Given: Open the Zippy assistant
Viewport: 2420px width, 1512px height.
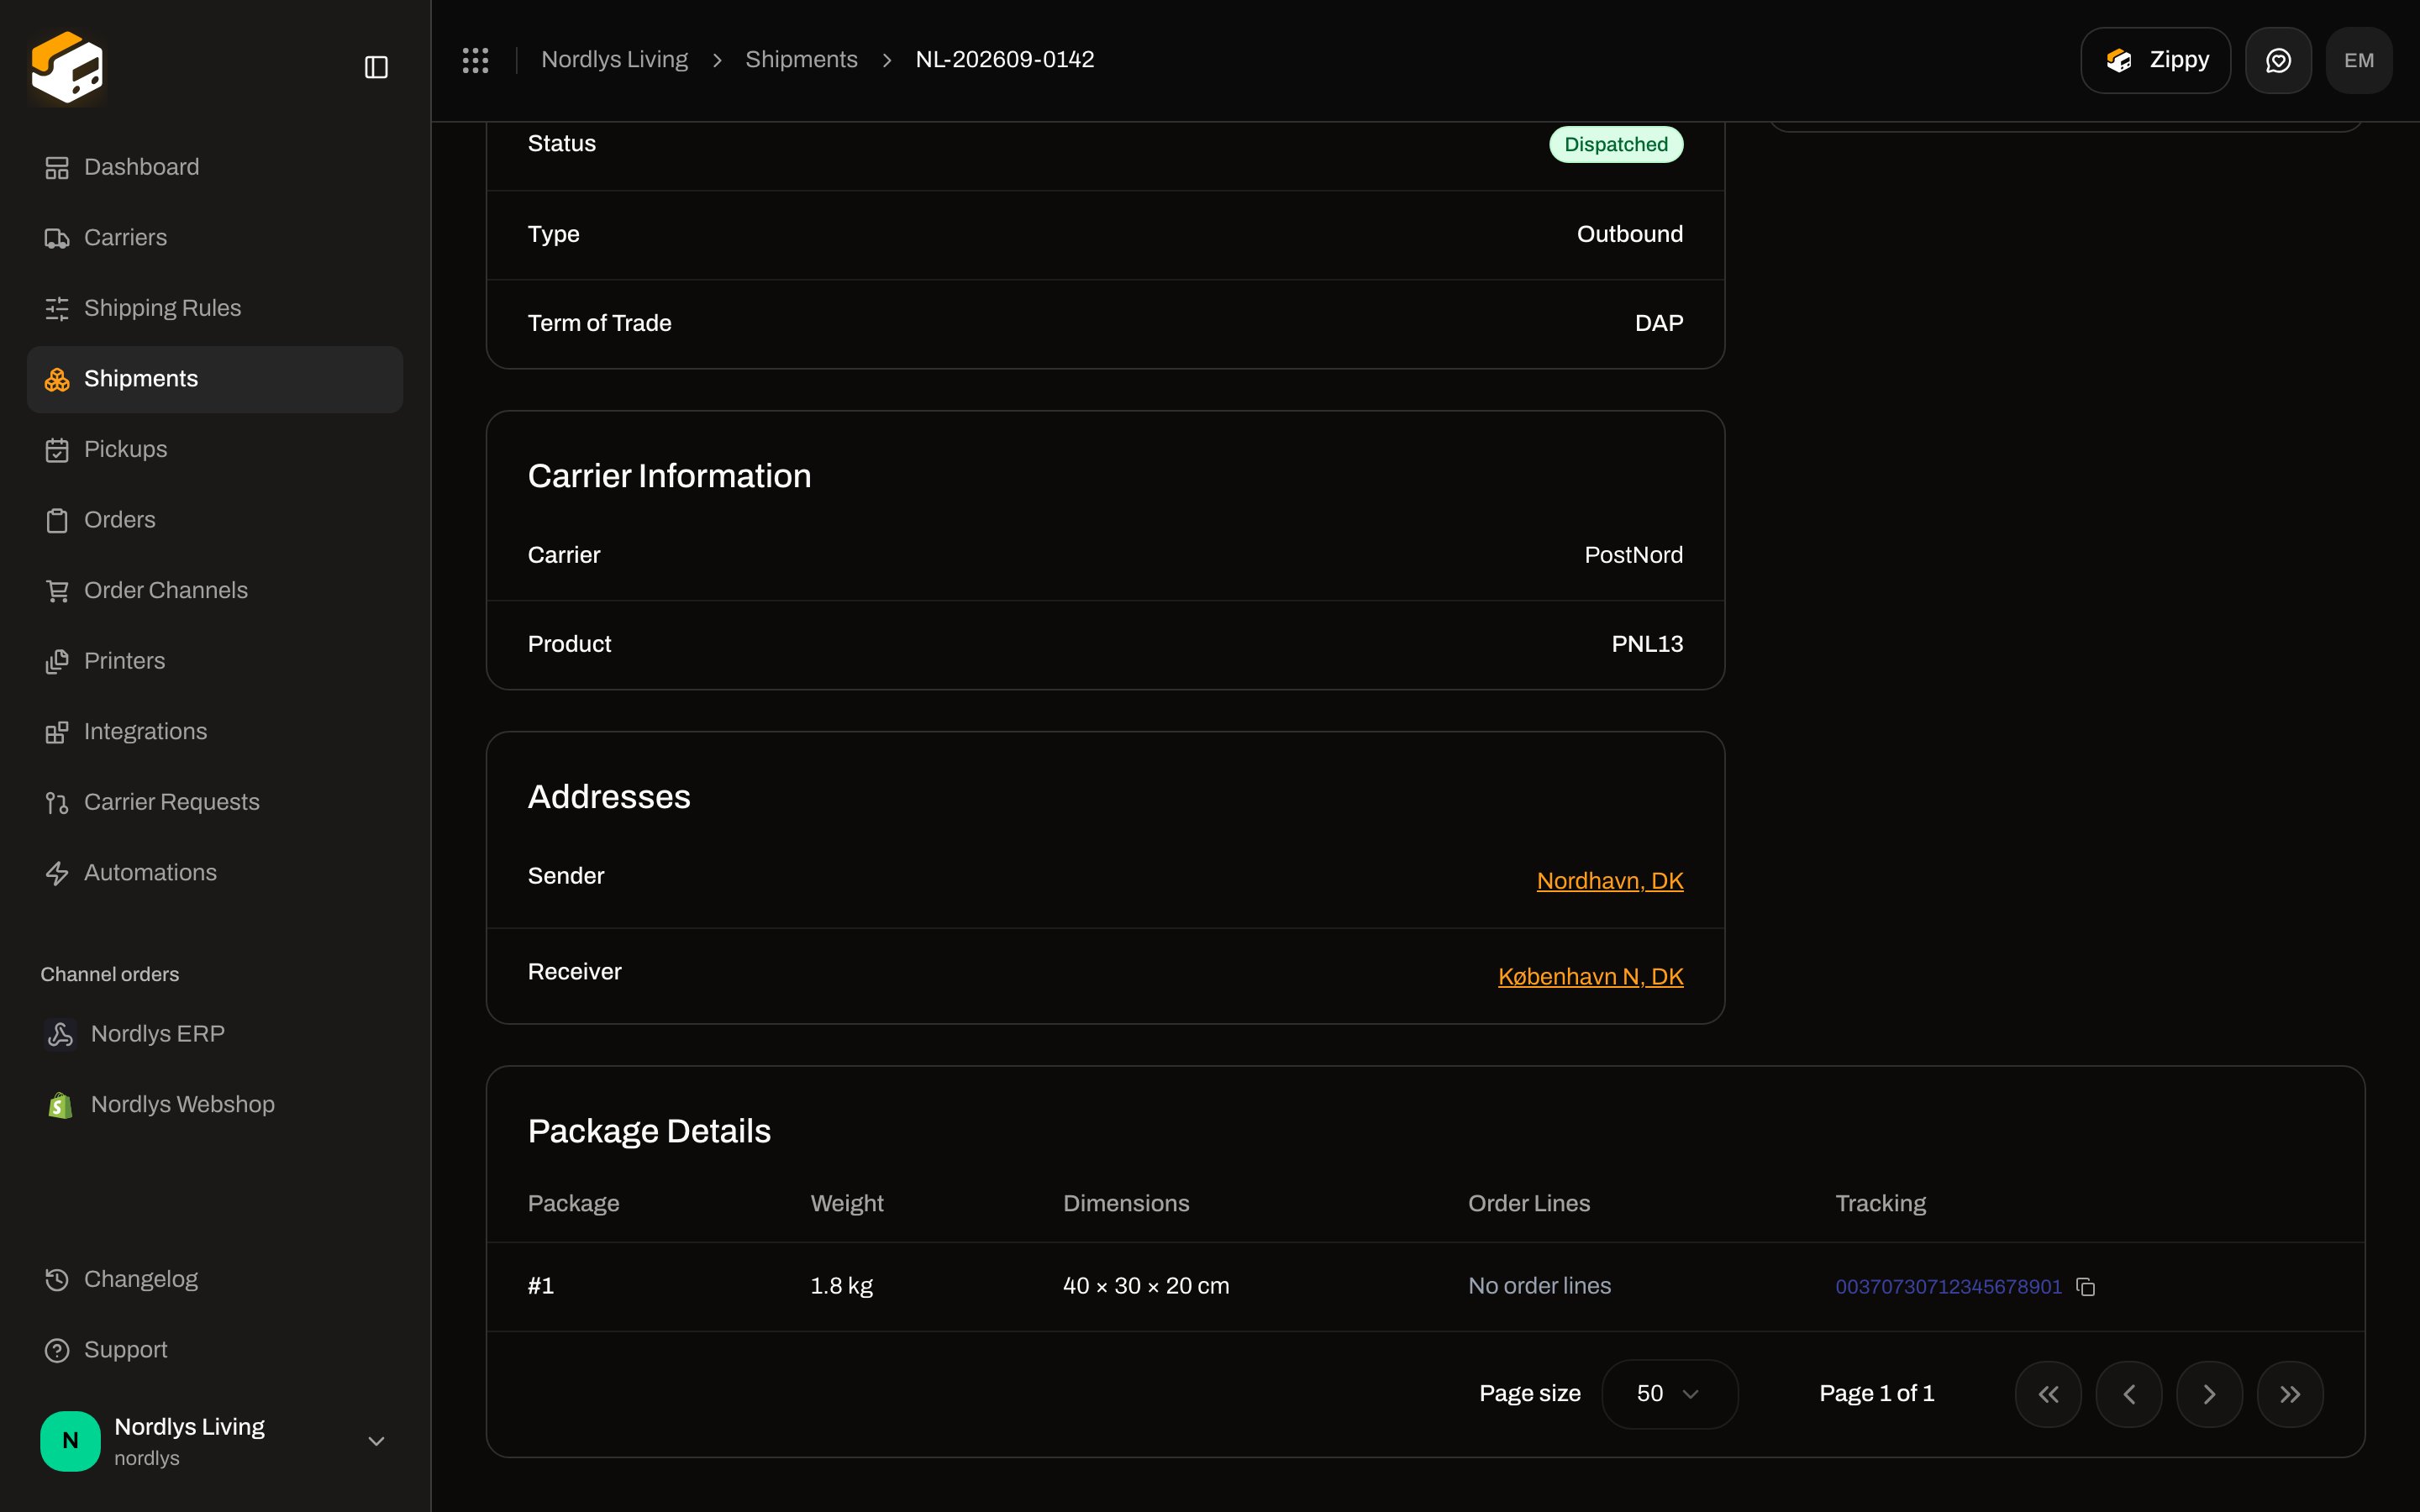Looking at the screenshot, I should [x=2155, y=60].
